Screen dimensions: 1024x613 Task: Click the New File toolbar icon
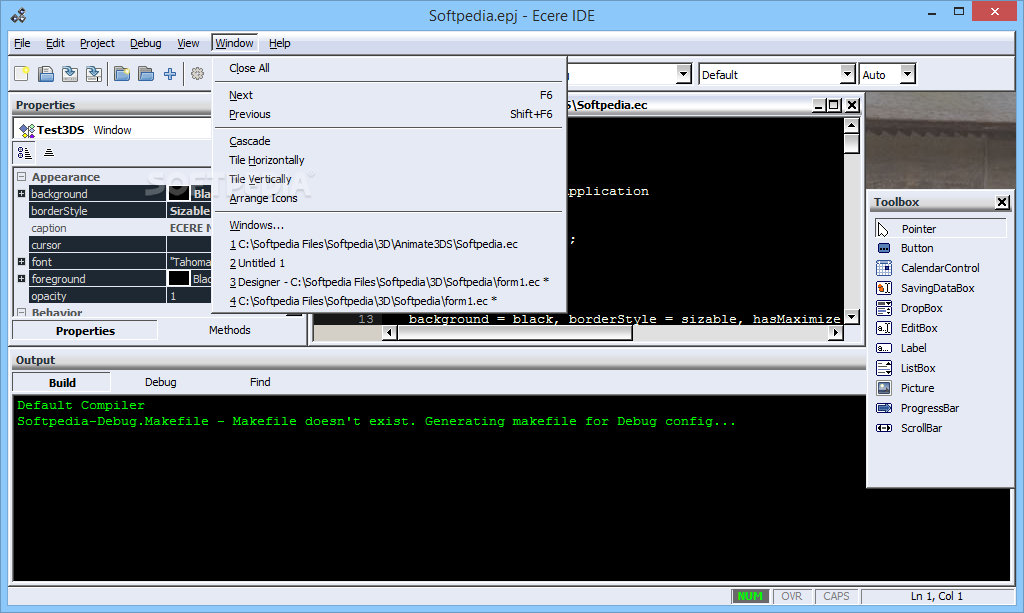(22, 74)
